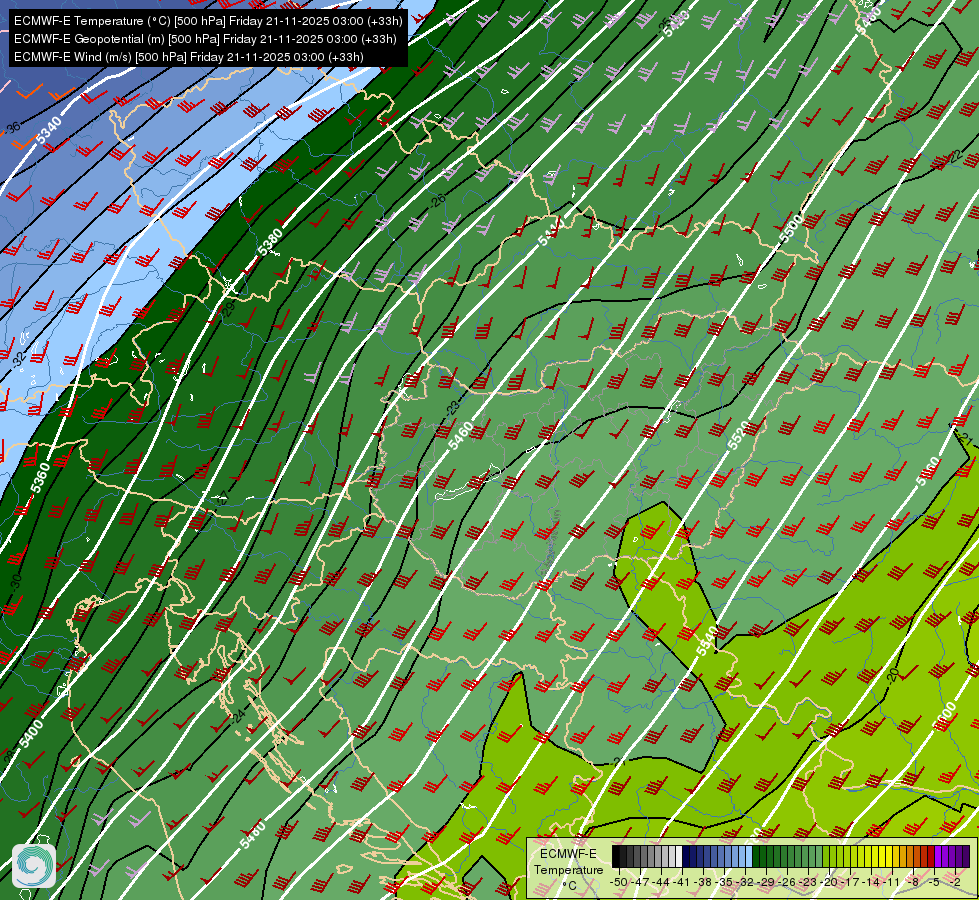Click the 5520 geopotential contour label
979x900 pixels.
[739, 435]
